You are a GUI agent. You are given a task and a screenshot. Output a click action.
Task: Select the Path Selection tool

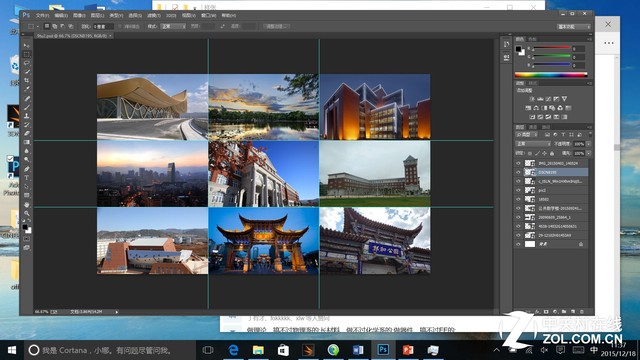coord(27,187)
